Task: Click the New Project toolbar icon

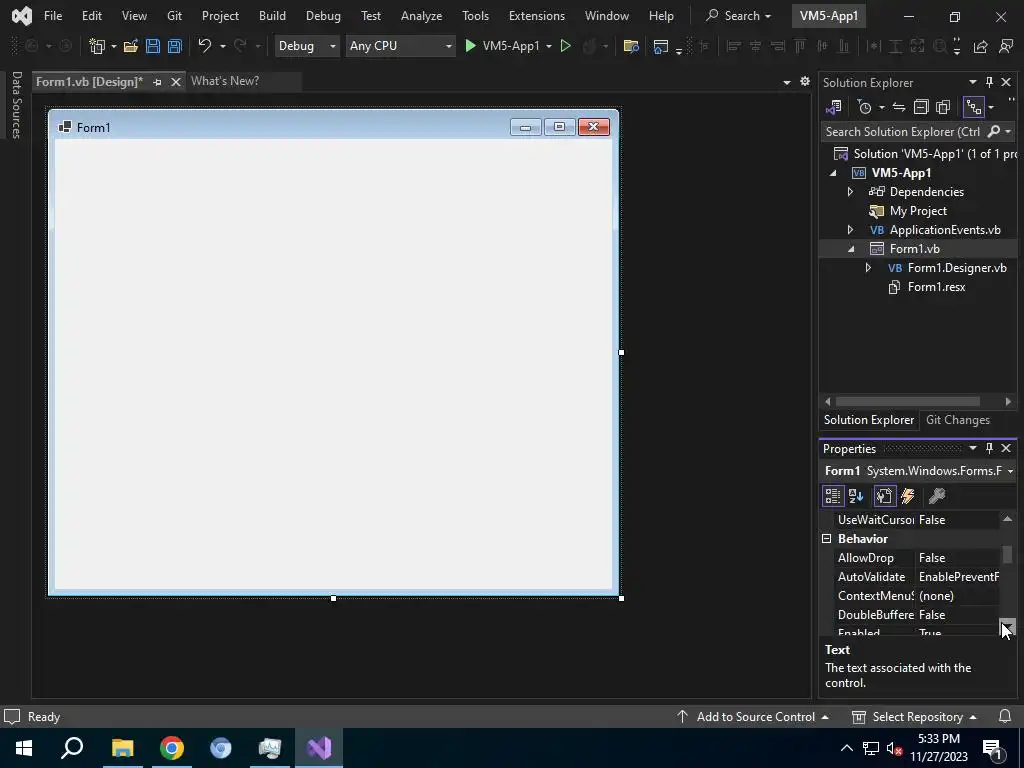Action: tap(97, 46)
